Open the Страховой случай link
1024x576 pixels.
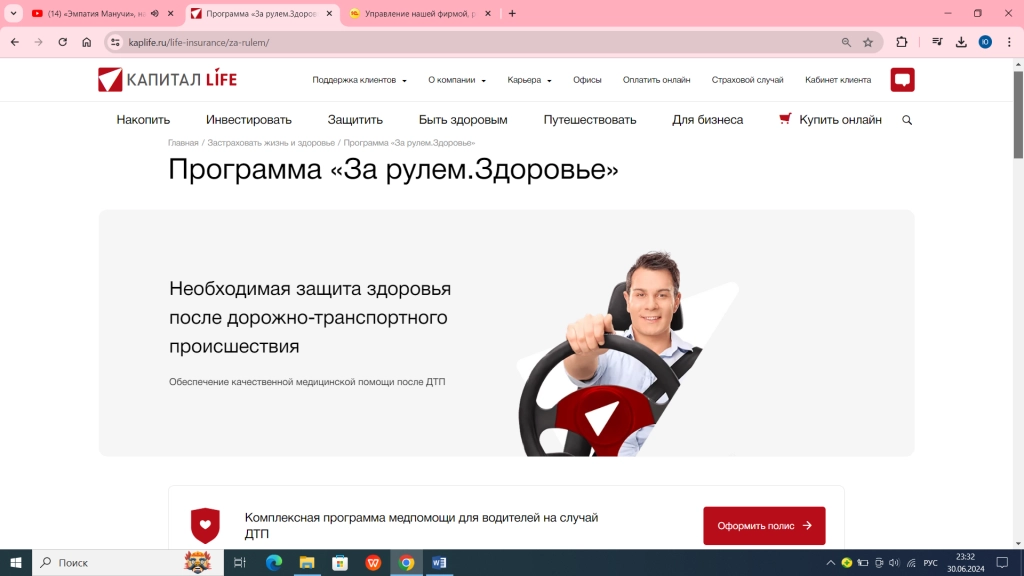point(747,80)
